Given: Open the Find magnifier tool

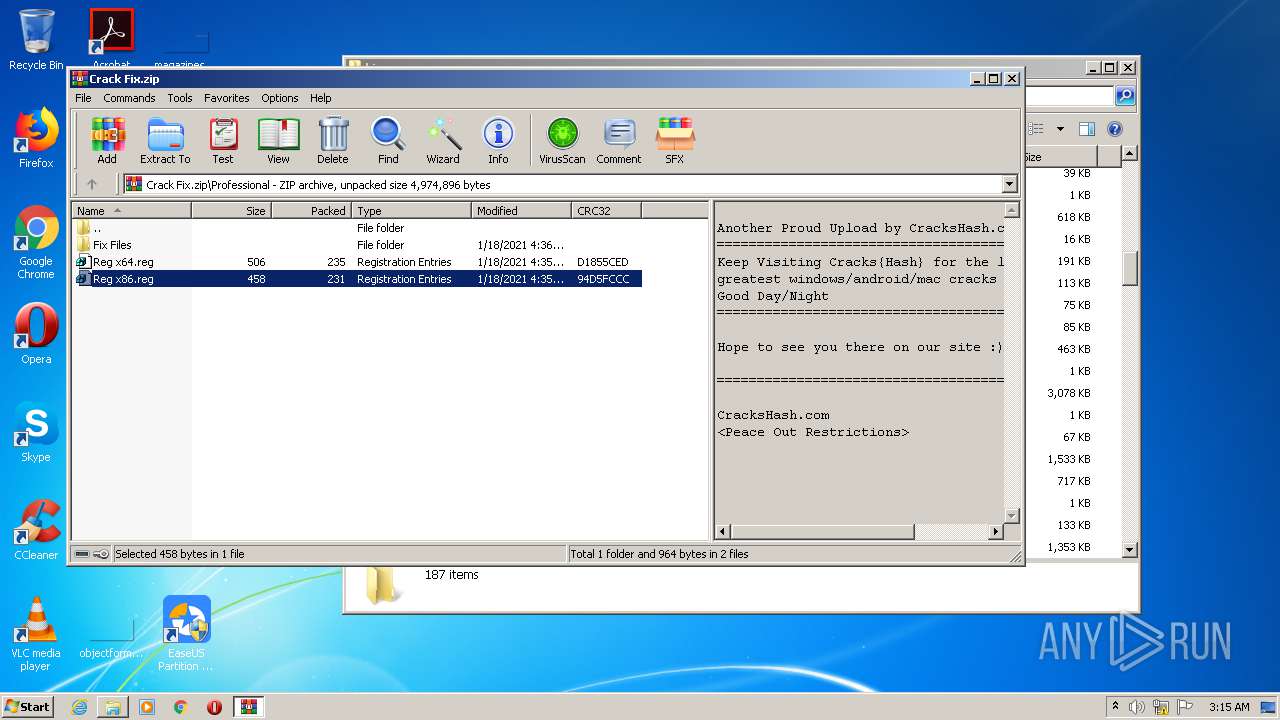Looking at the screenshot, I should (x=388, y=140).
